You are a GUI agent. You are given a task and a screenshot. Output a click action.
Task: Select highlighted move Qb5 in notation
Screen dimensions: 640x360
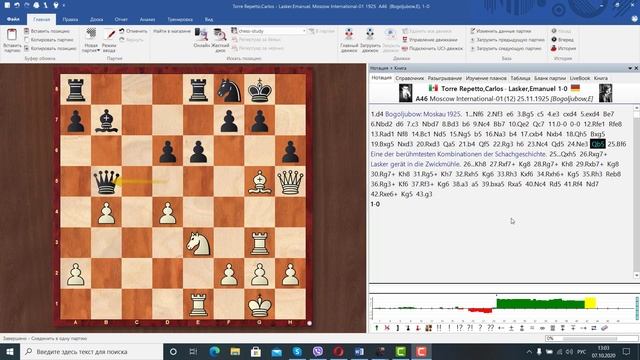[x=598, y=144]
